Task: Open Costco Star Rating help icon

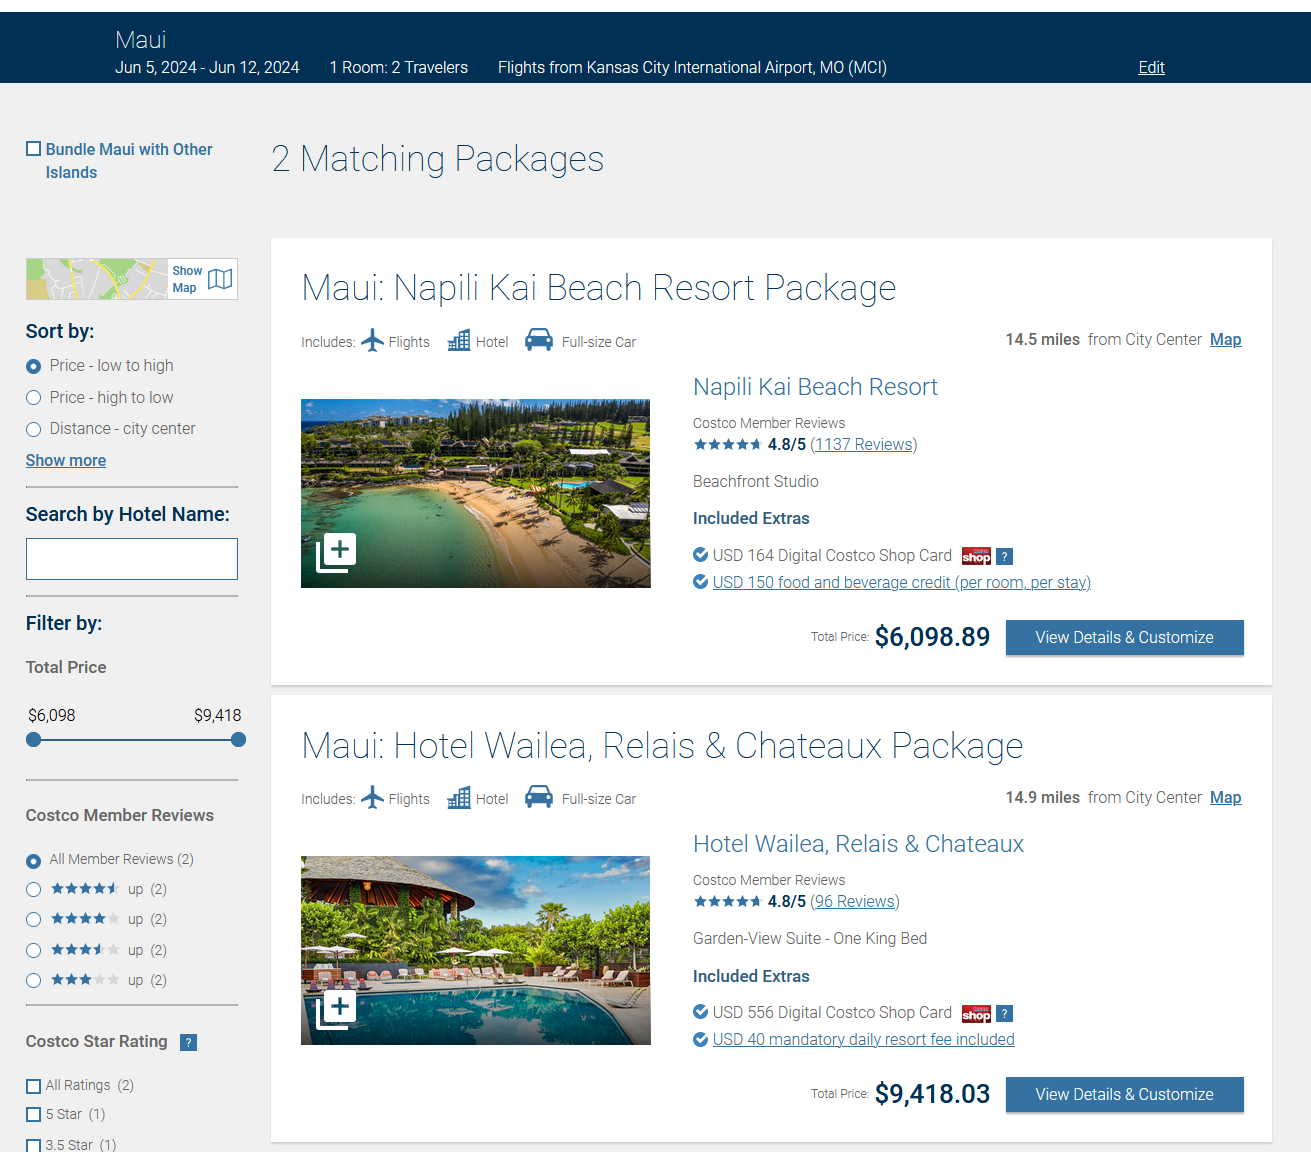Action: (x=188, y=1042)
